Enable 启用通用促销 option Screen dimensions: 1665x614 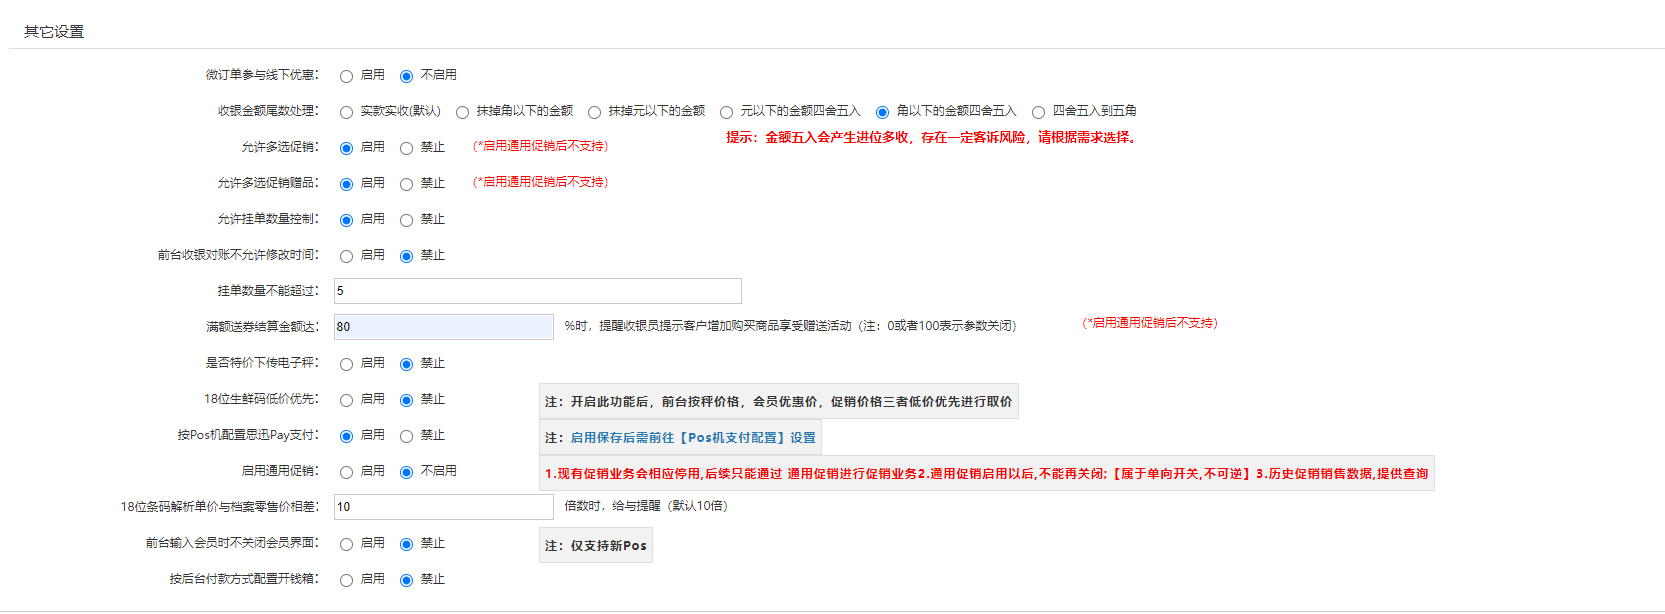click(x=346, y=472)
